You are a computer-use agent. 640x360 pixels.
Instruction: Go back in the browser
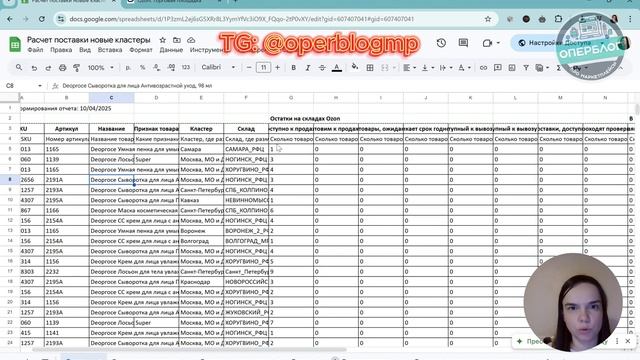pyautogui.click(x=10, y=19)
